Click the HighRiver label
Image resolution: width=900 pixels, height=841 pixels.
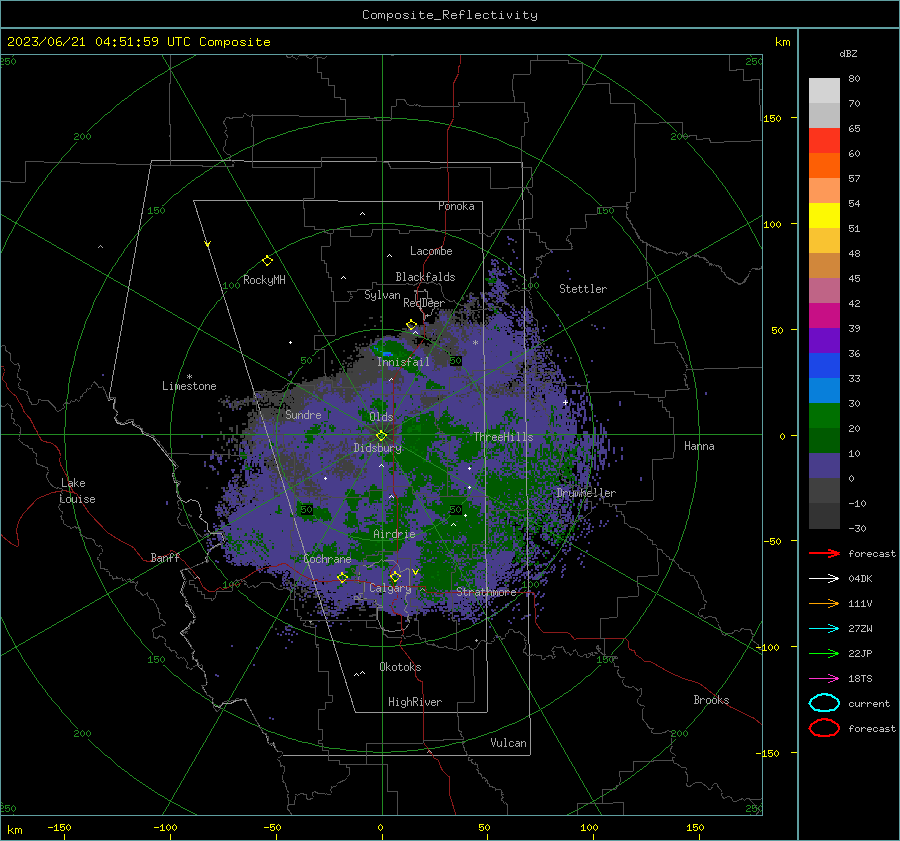(415, 702)
